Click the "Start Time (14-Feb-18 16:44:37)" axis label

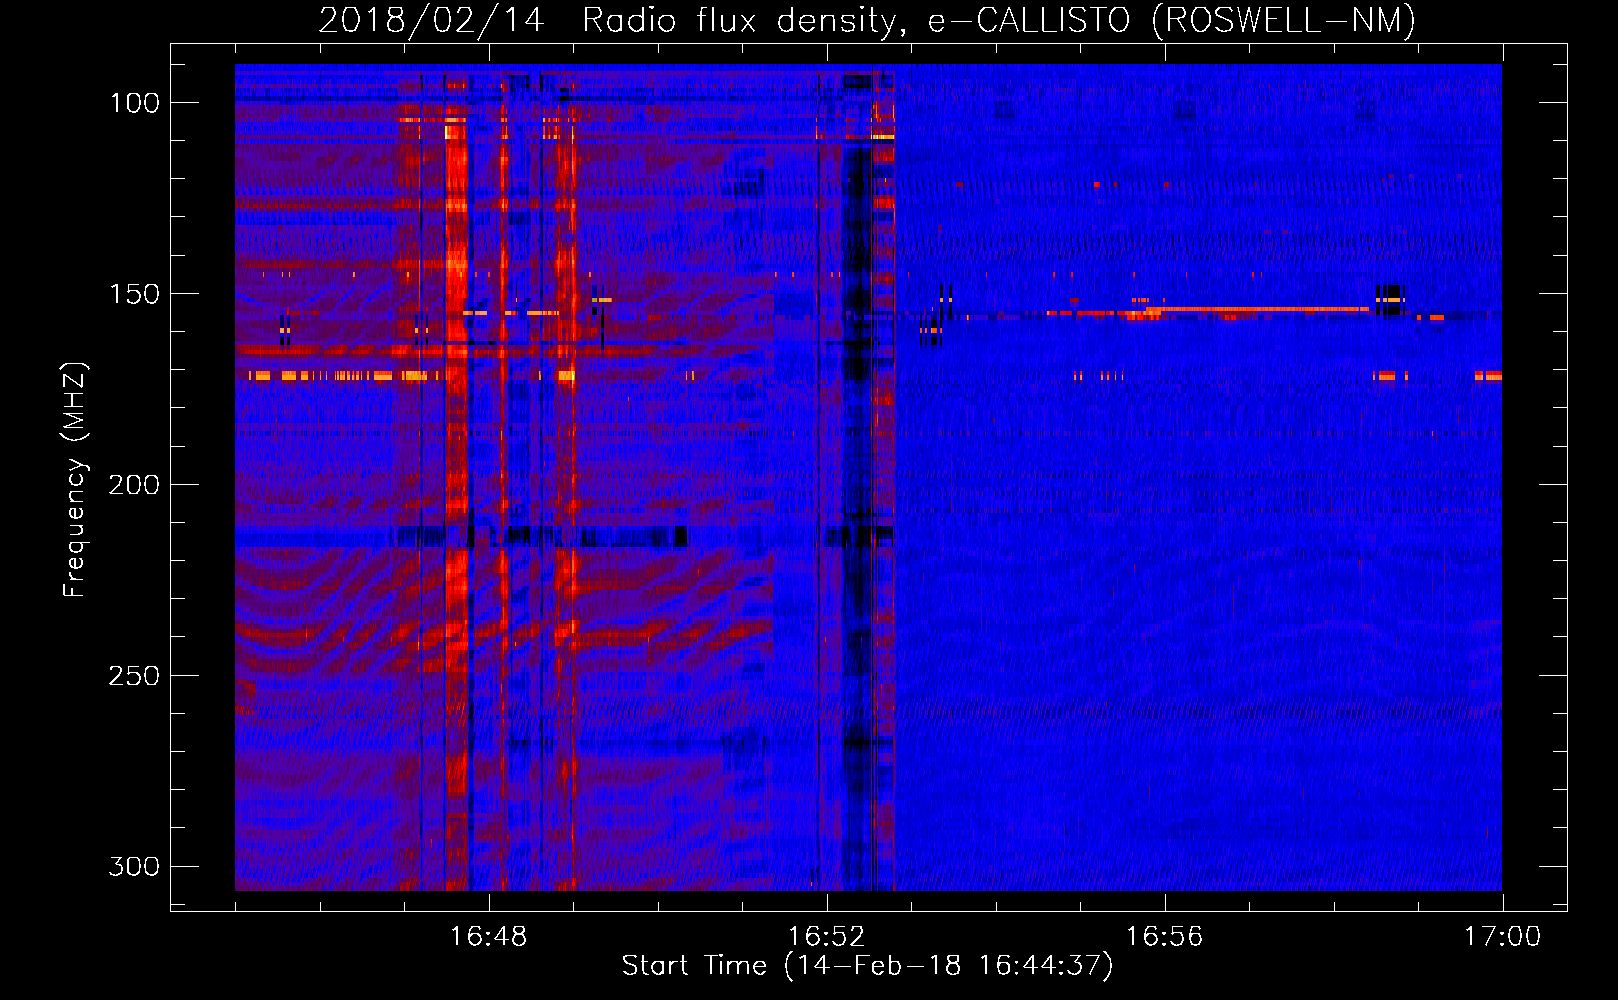[x=867, y=966]
